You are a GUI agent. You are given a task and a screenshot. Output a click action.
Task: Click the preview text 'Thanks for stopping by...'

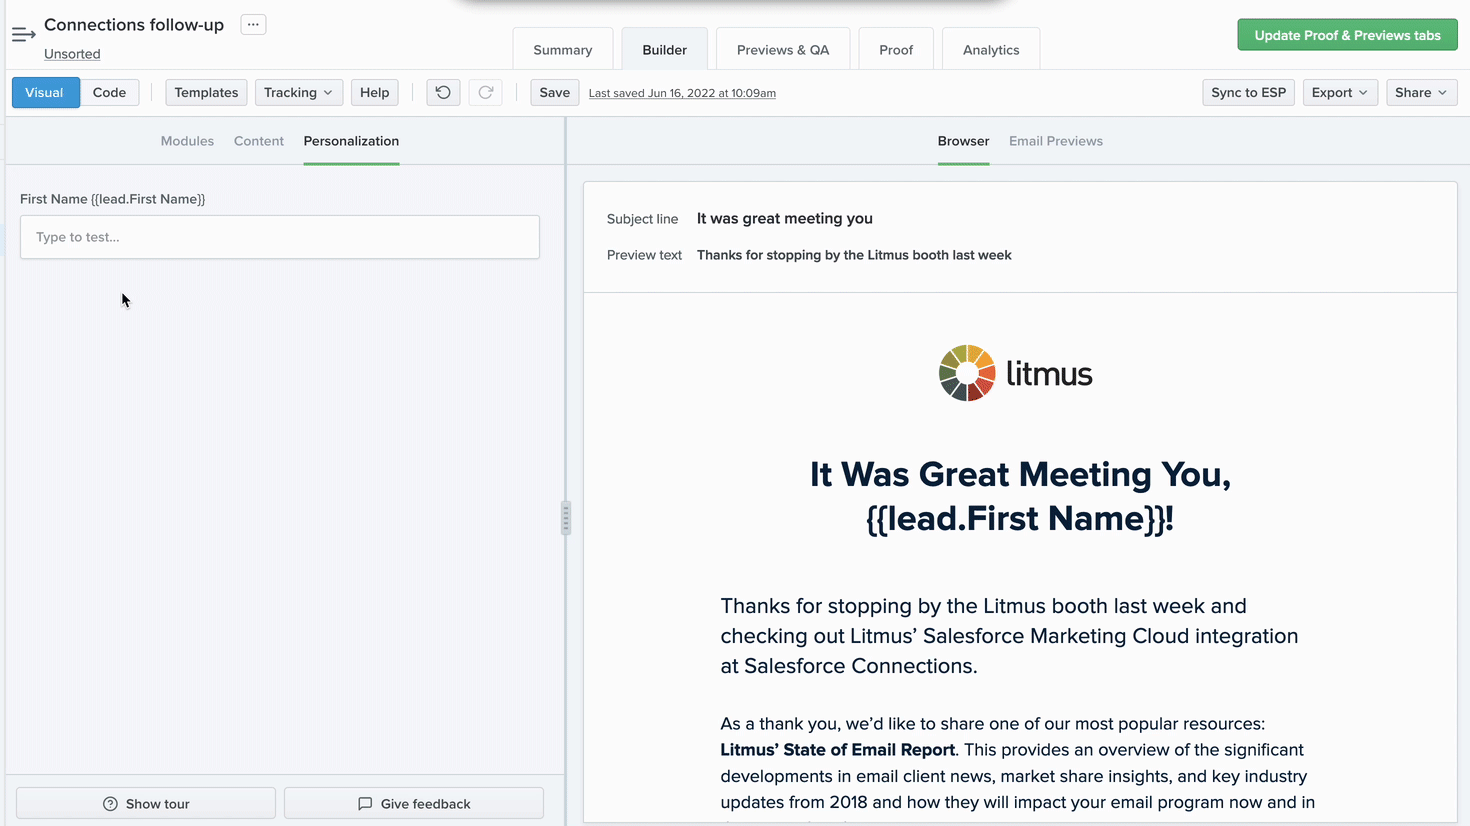tap(854, 255)
